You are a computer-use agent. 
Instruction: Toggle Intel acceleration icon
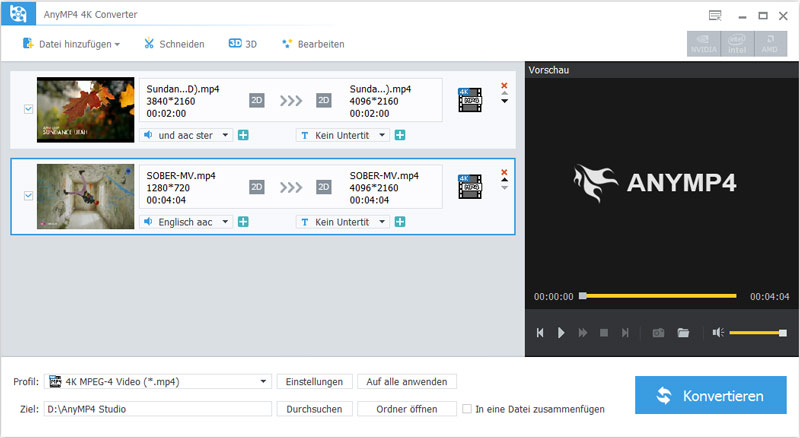click(x=737, y=44)
